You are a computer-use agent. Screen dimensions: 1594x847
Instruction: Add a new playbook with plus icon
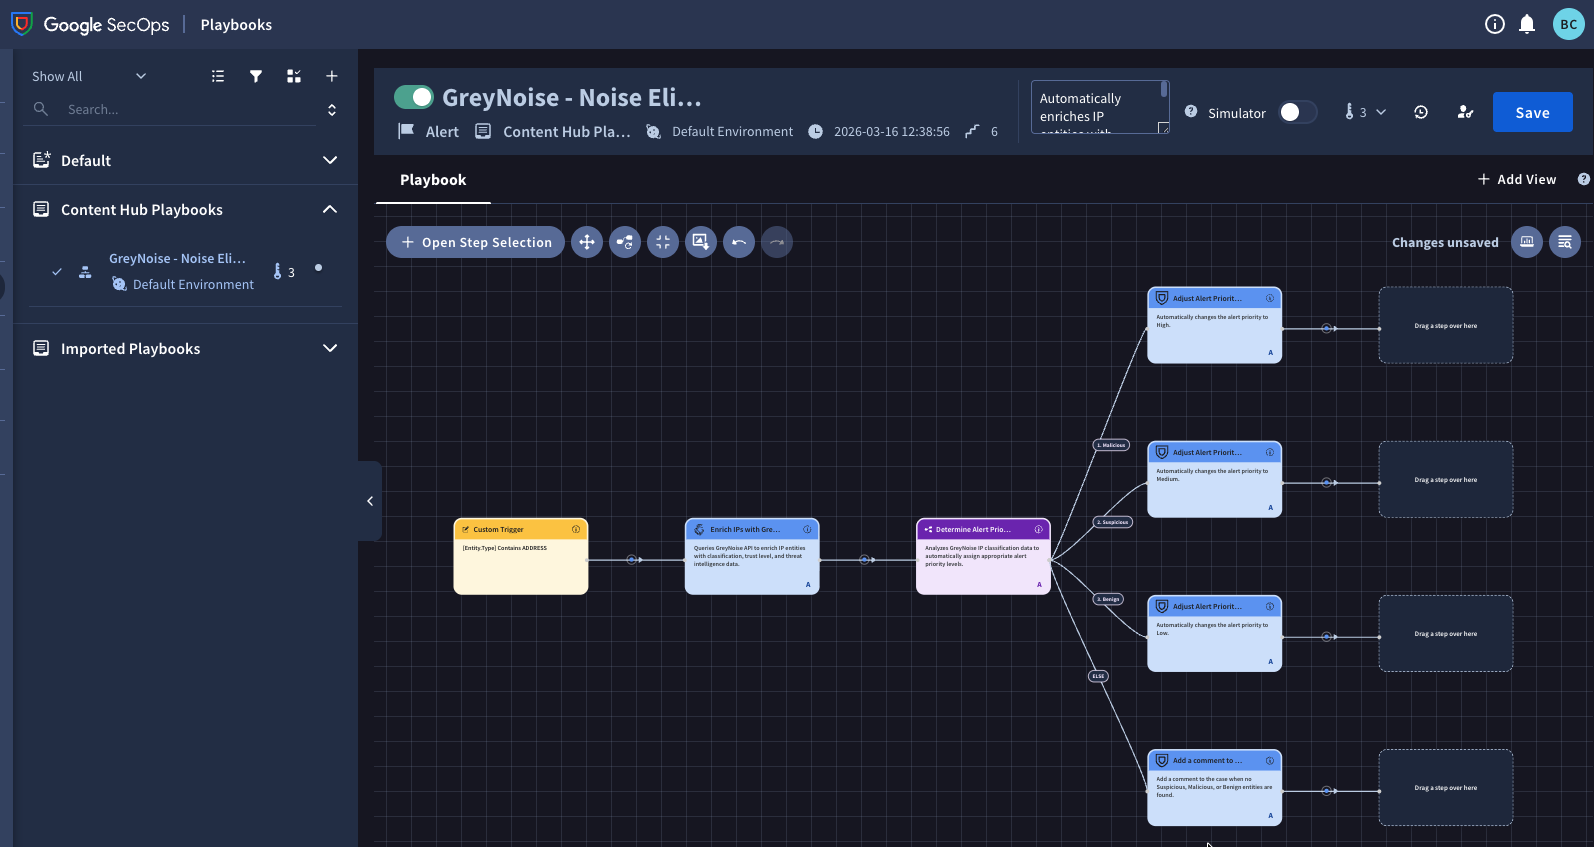point(332,76)
